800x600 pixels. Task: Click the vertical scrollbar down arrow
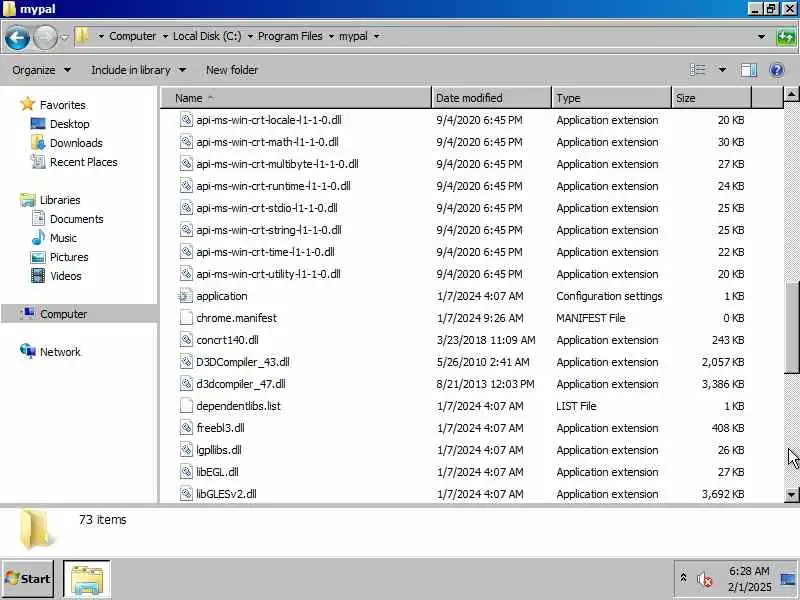pos(791,494)
